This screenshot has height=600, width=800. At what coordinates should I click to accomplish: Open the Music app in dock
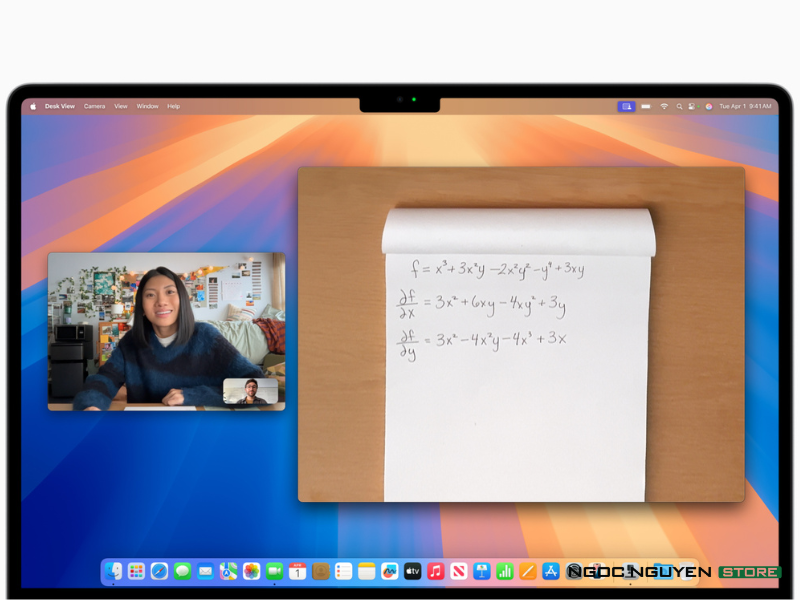point(435,571)
